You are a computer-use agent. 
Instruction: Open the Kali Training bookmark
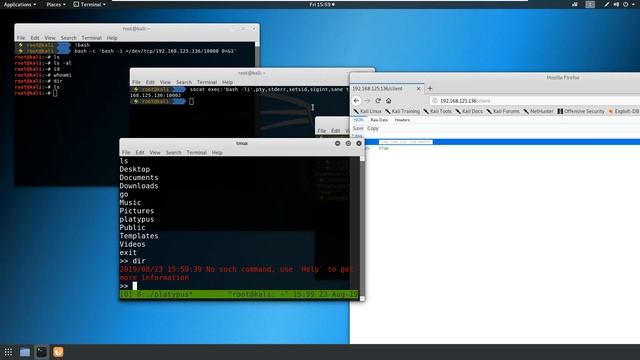click(402, 111)
